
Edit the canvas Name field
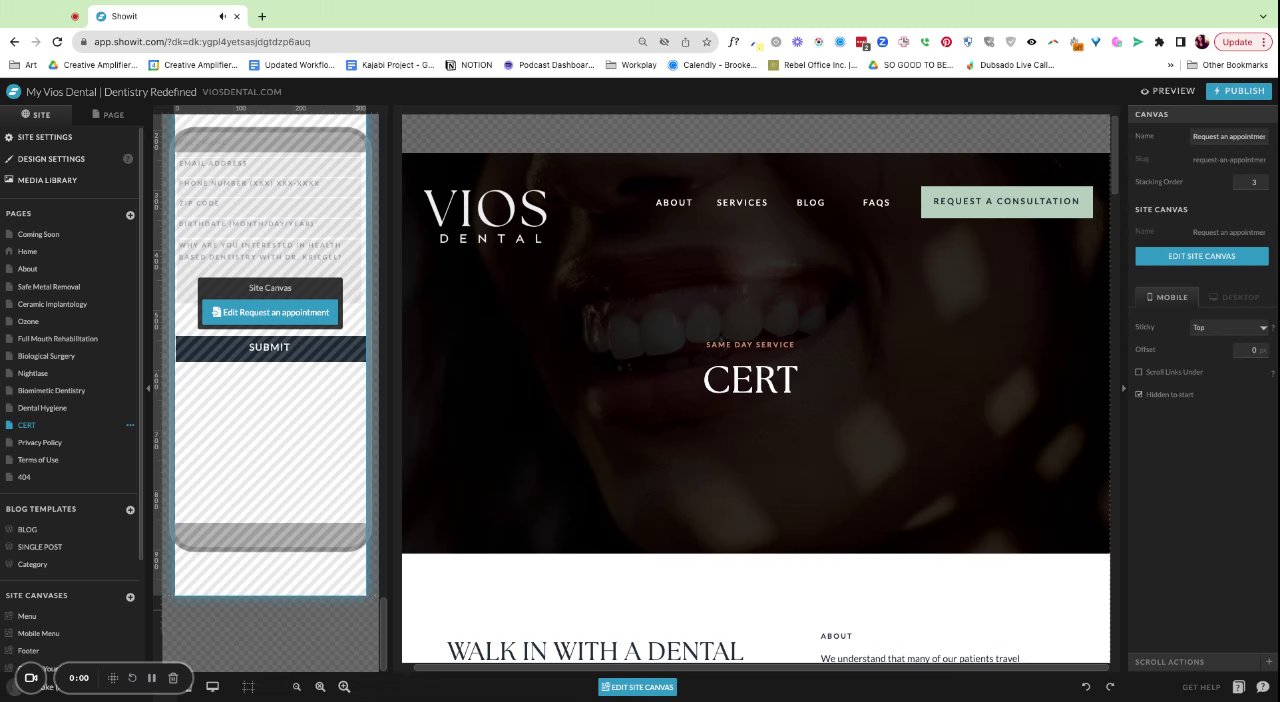[1229, 136]
